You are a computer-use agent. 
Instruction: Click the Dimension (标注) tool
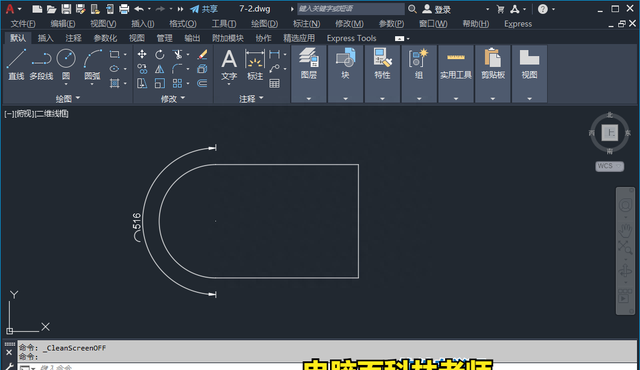tap(255, 64)
